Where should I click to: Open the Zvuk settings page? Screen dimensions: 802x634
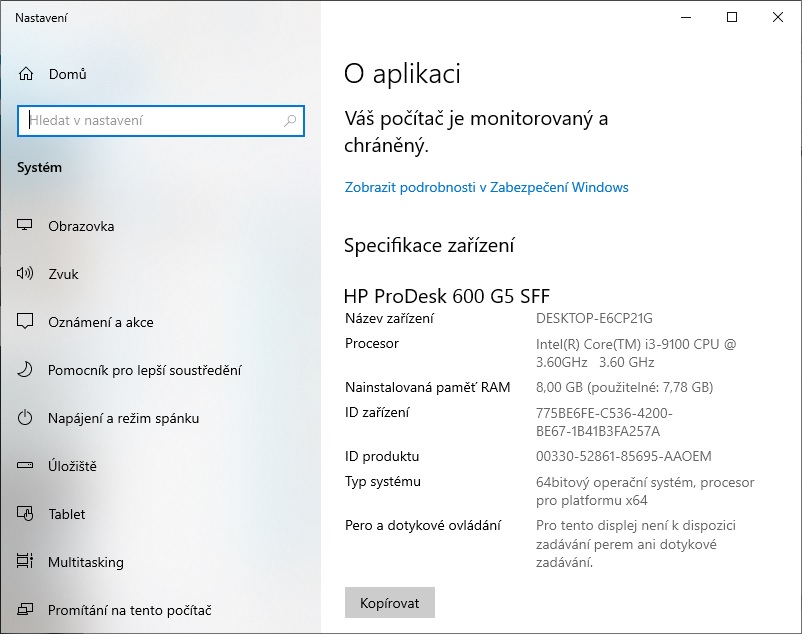[x=63, y=274]
